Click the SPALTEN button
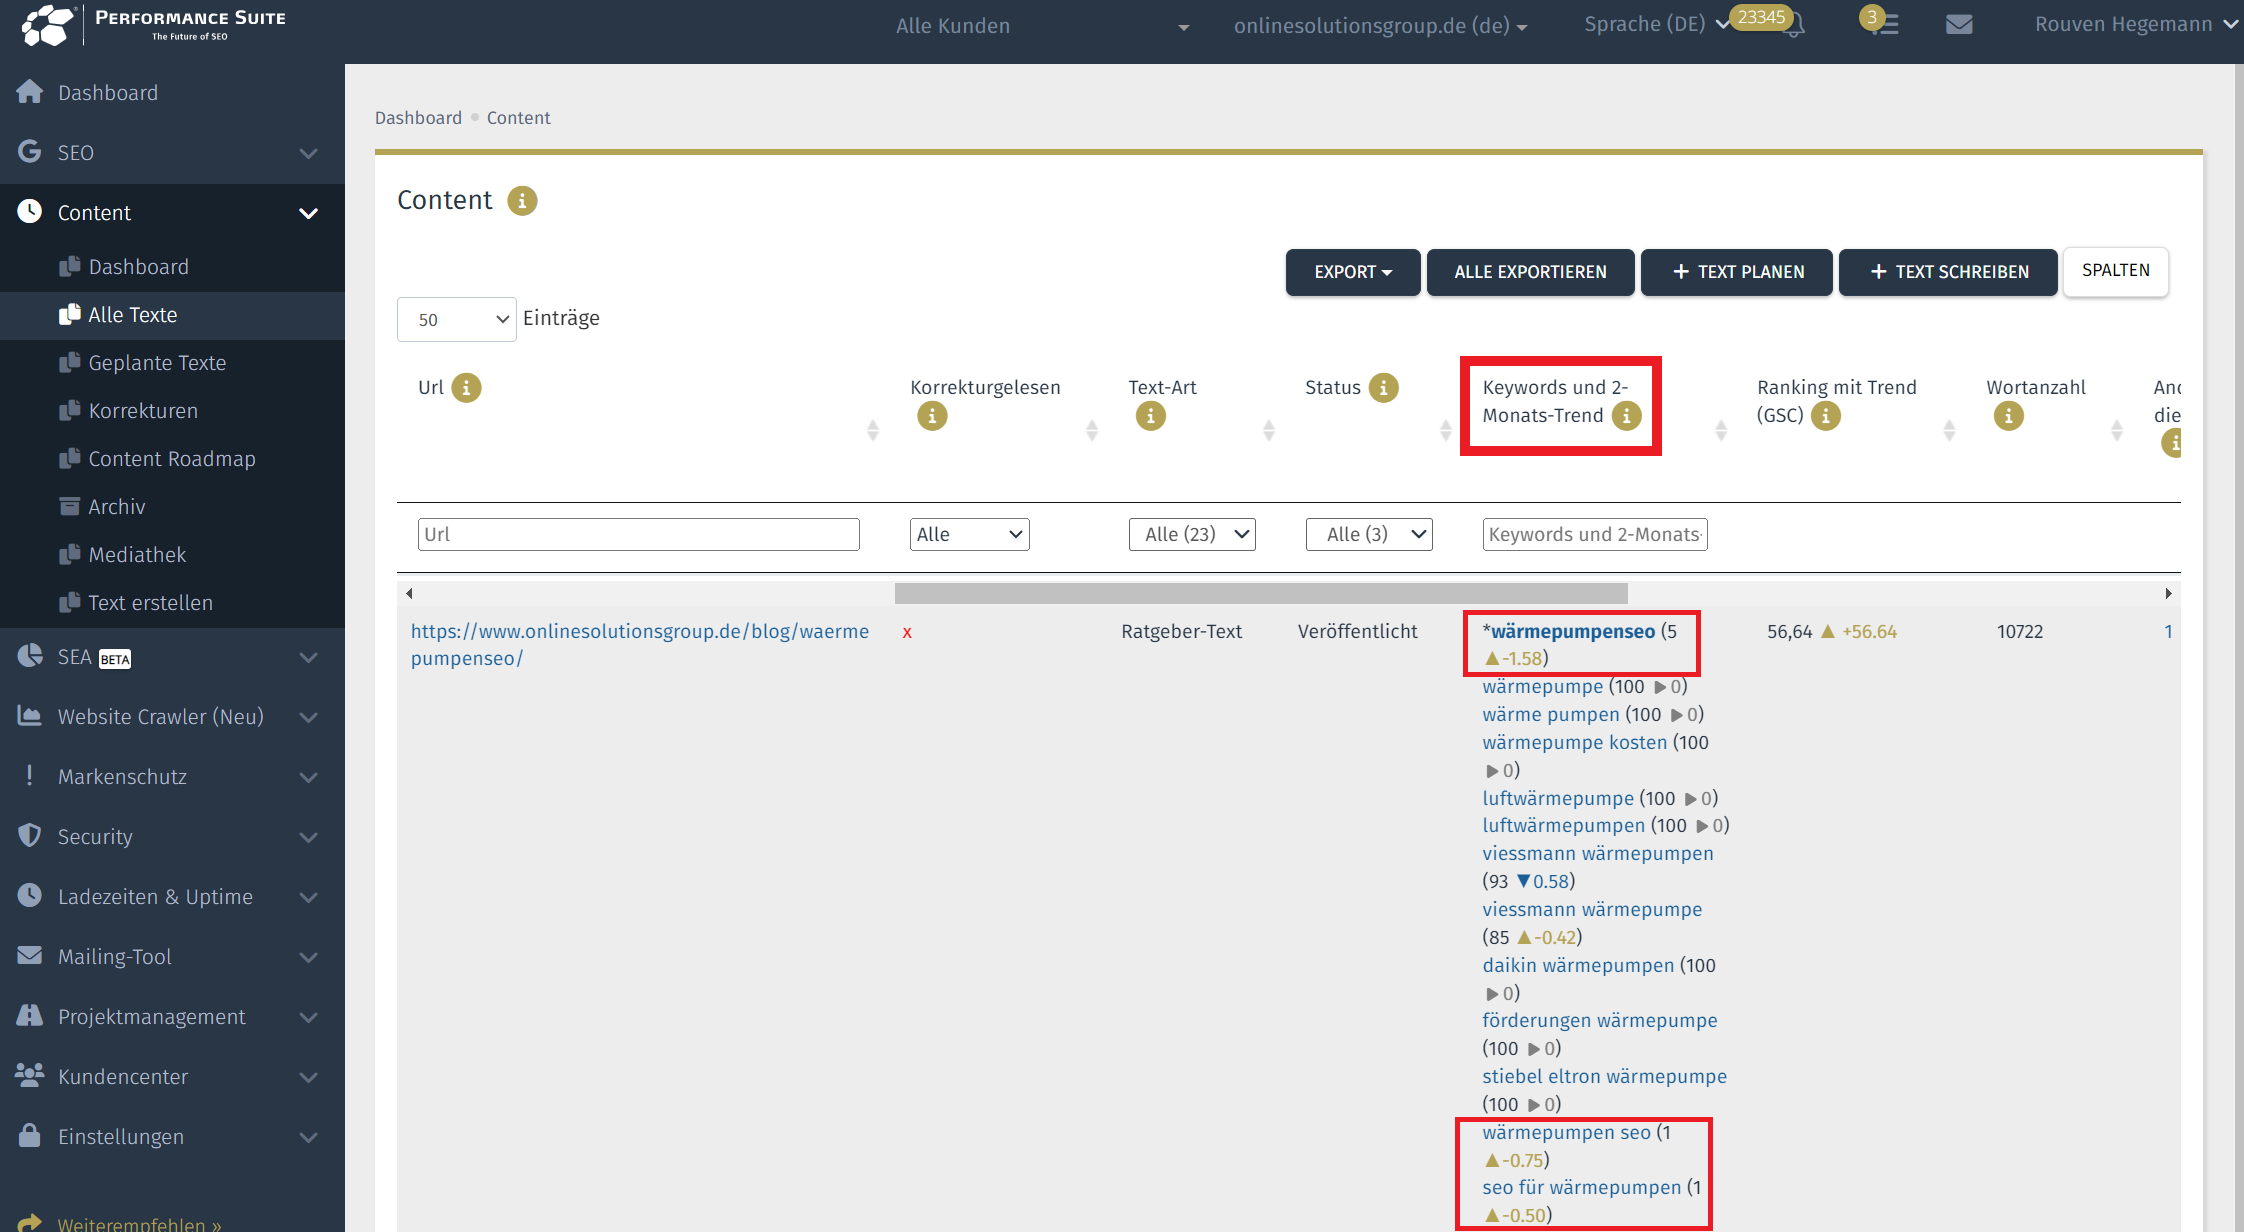Viewport: 2244px width, 1232px height. pyautogui.click(x=2115, y=271)
